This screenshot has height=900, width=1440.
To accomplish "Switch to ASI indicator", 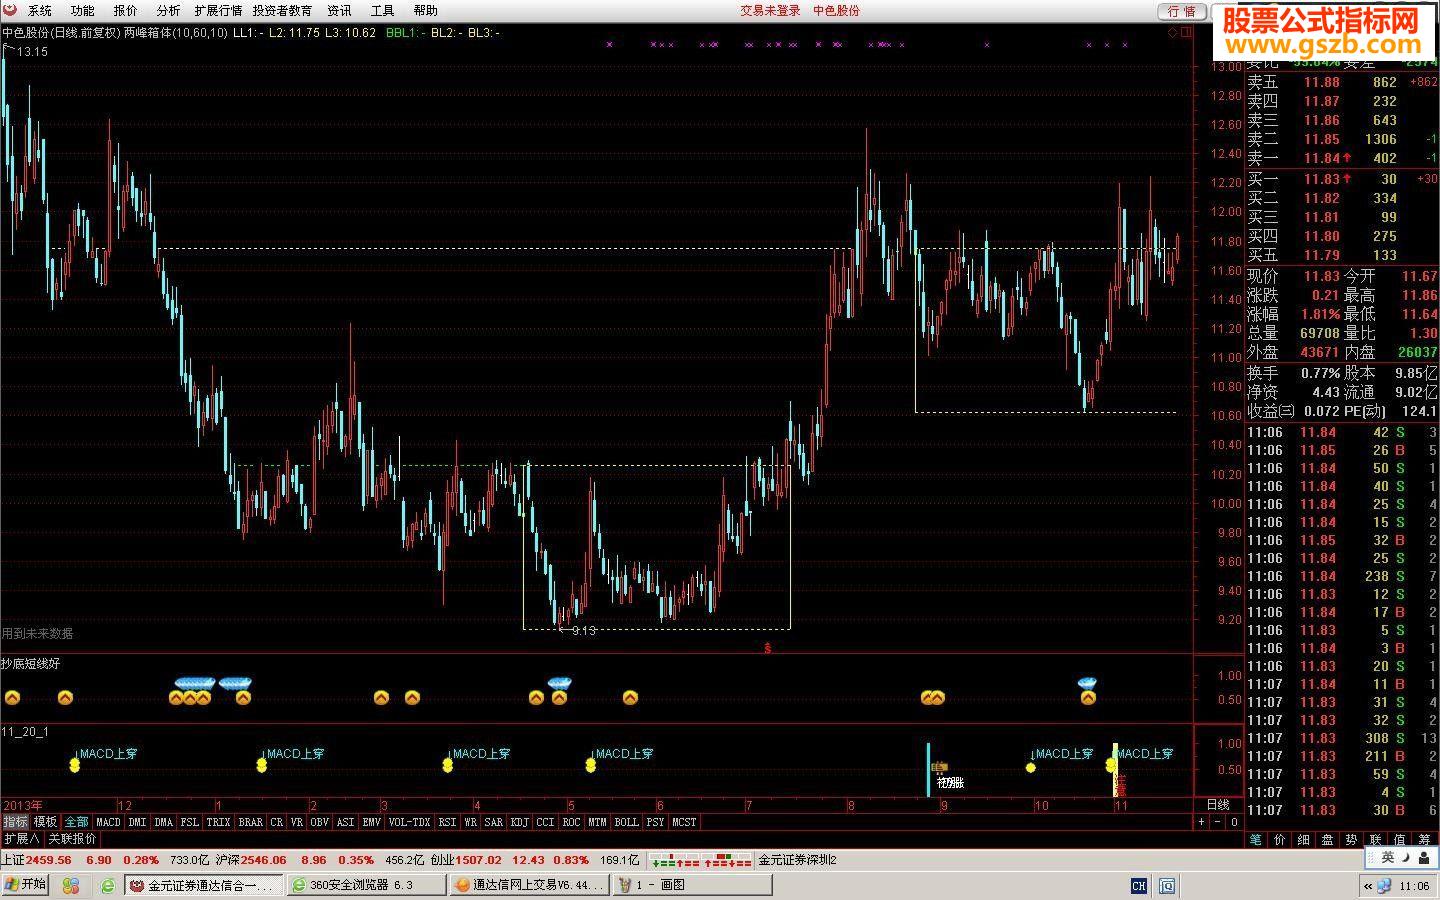I will pos(345,822).
